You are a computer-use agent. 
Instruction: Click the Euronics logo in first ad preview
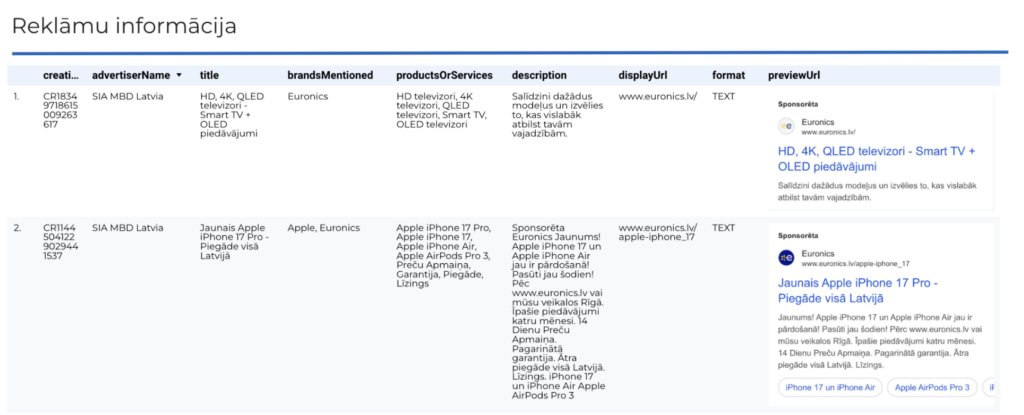pyautogui.click(x=786, y=126)
